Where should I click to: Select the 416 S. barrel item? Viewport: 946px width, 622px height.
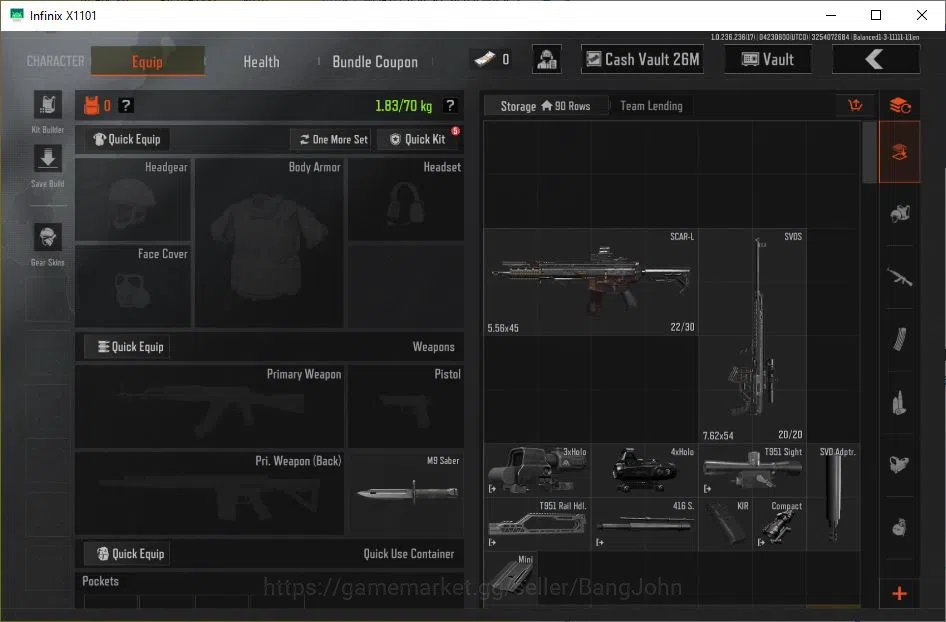644,524
